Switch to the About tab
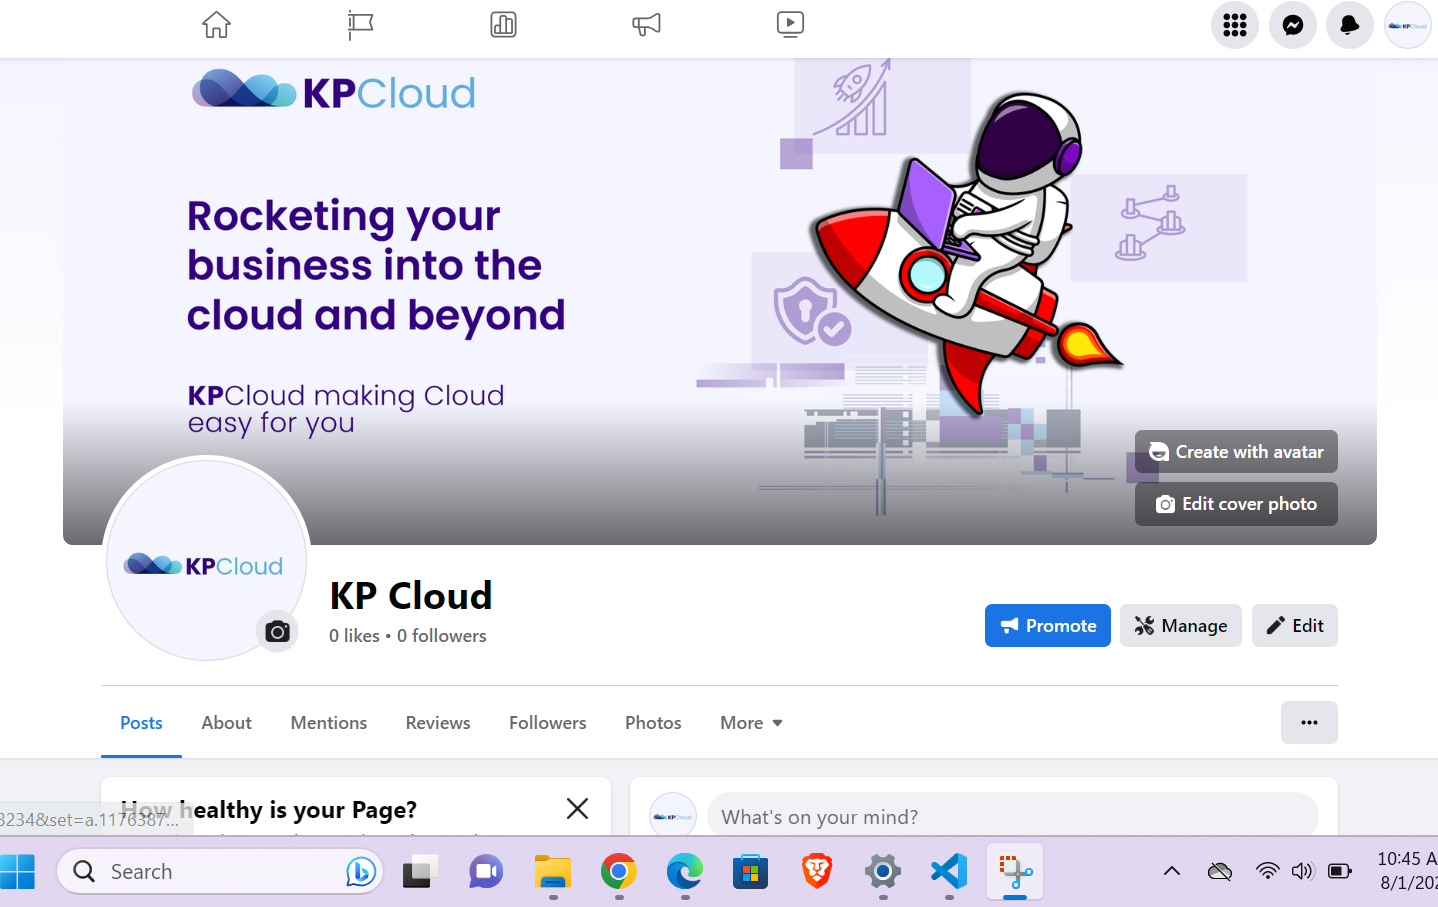 click(227, 723)
